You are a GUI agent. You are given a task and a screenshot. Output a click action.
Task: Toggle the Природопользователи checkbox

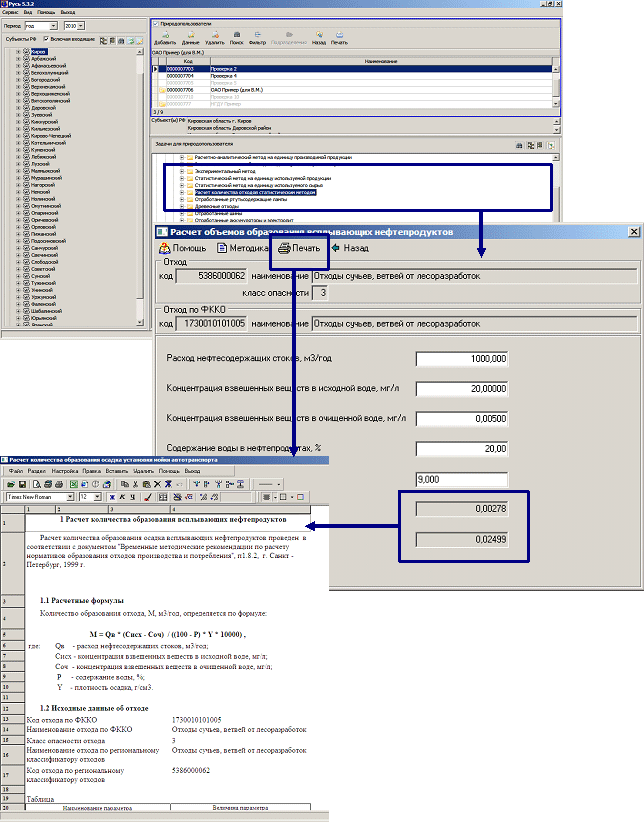155,22
